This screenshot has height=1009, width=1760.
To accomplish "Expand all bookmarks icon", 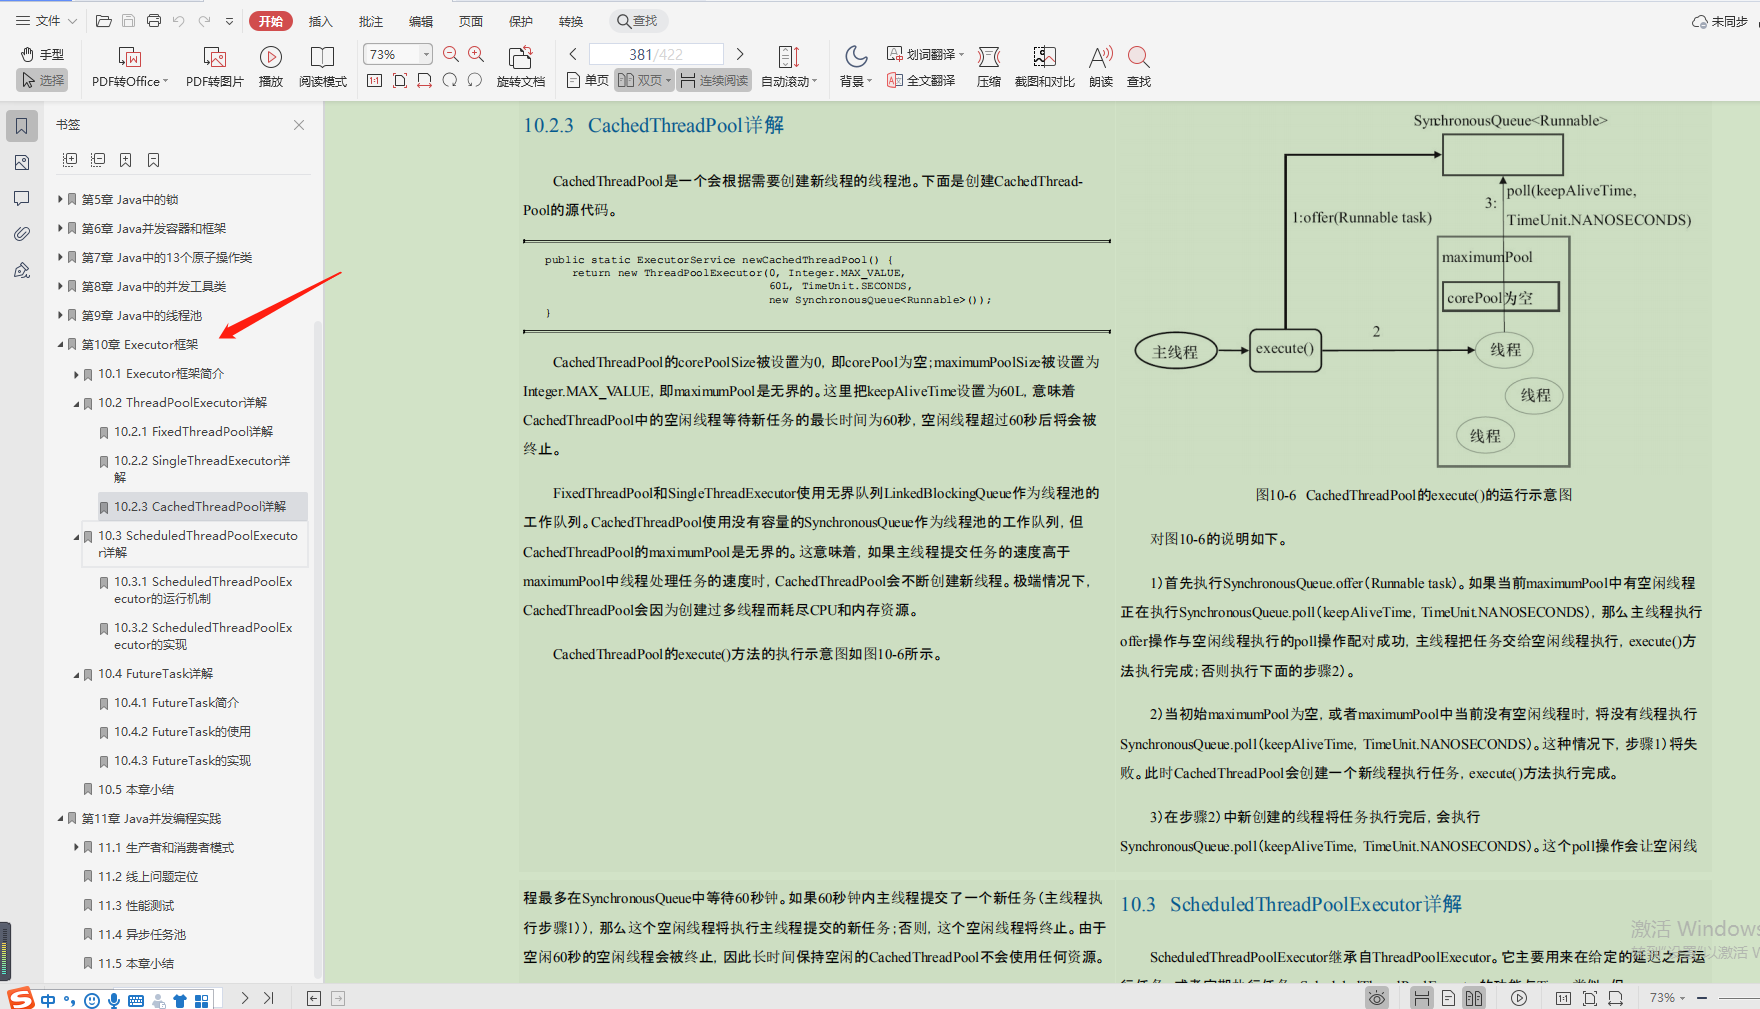I will (70, 160).
